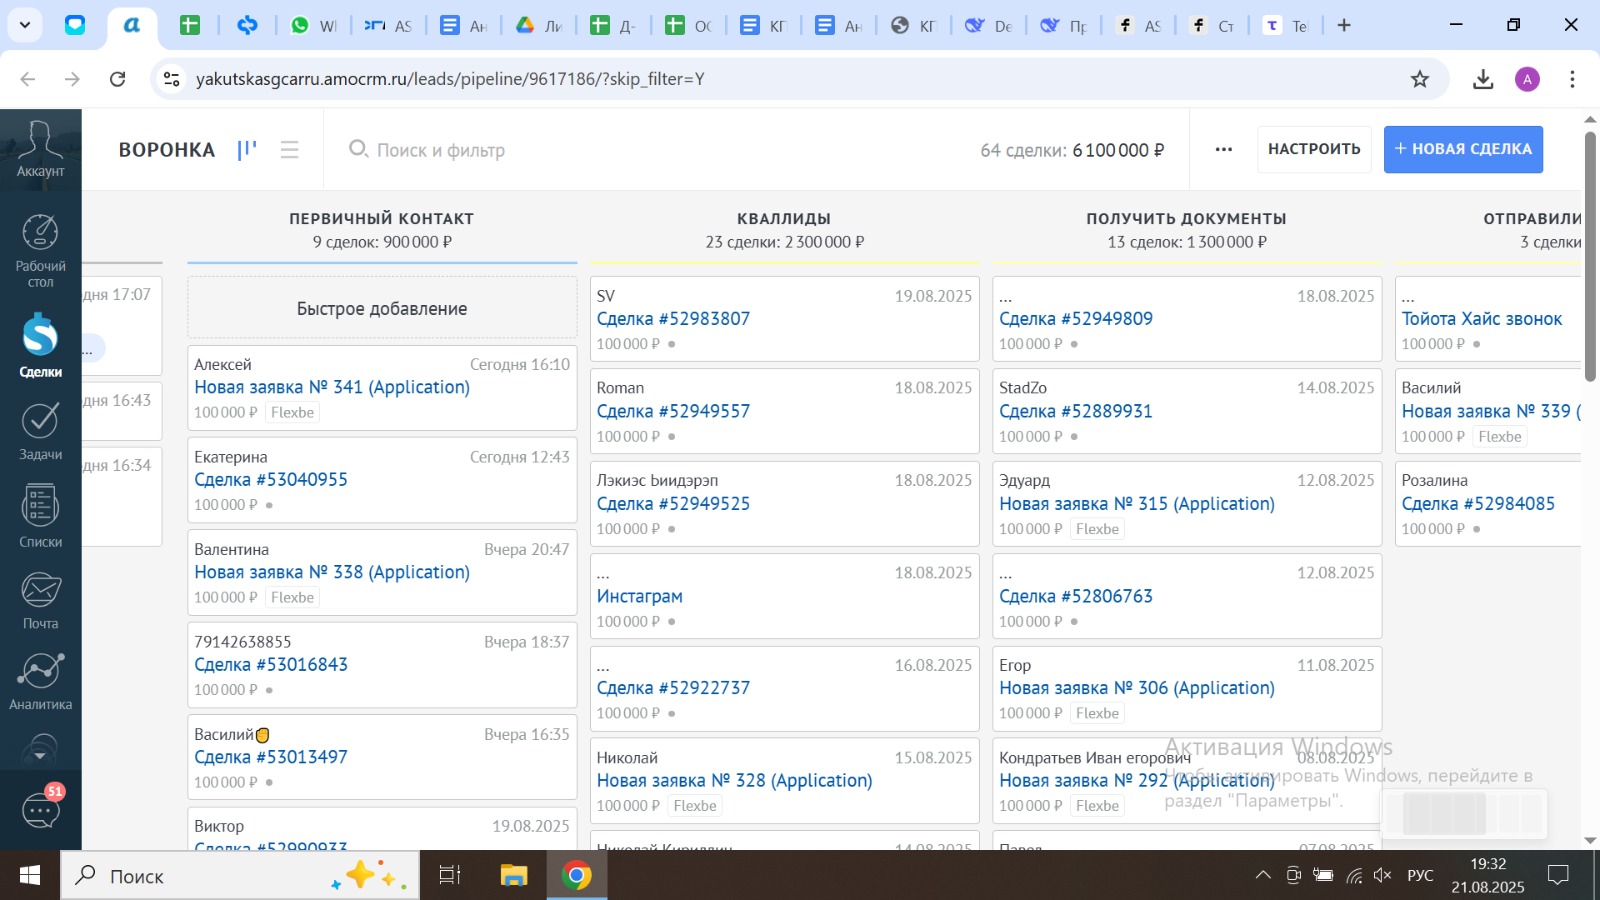Open Chrome three-dot menu
1600x900 pixels.
(1572, 79)
